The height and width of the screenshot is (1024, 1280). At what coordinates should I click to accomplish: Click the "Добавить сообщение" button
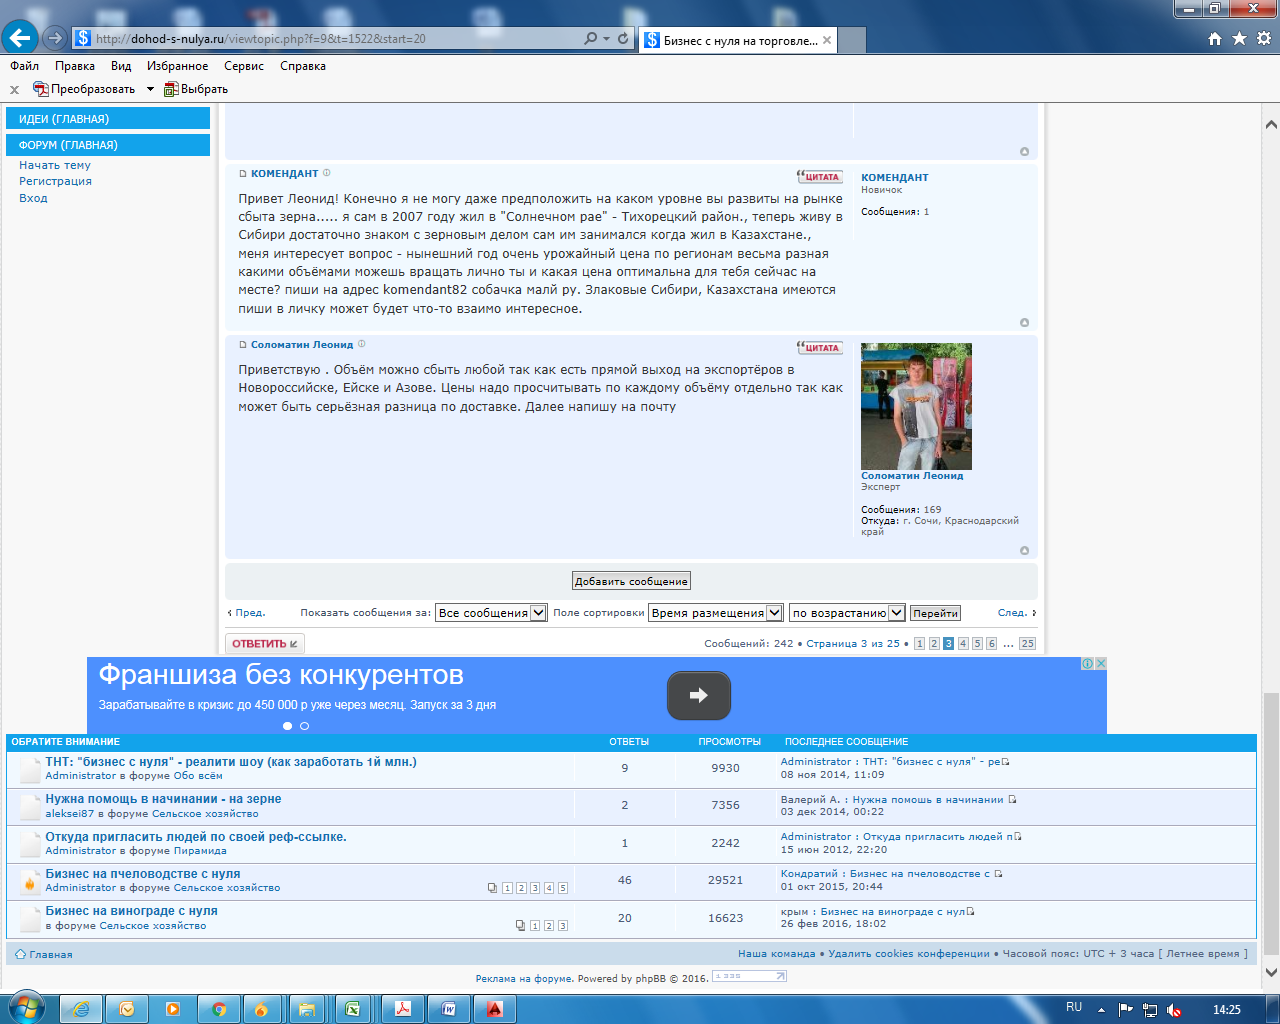631,581
